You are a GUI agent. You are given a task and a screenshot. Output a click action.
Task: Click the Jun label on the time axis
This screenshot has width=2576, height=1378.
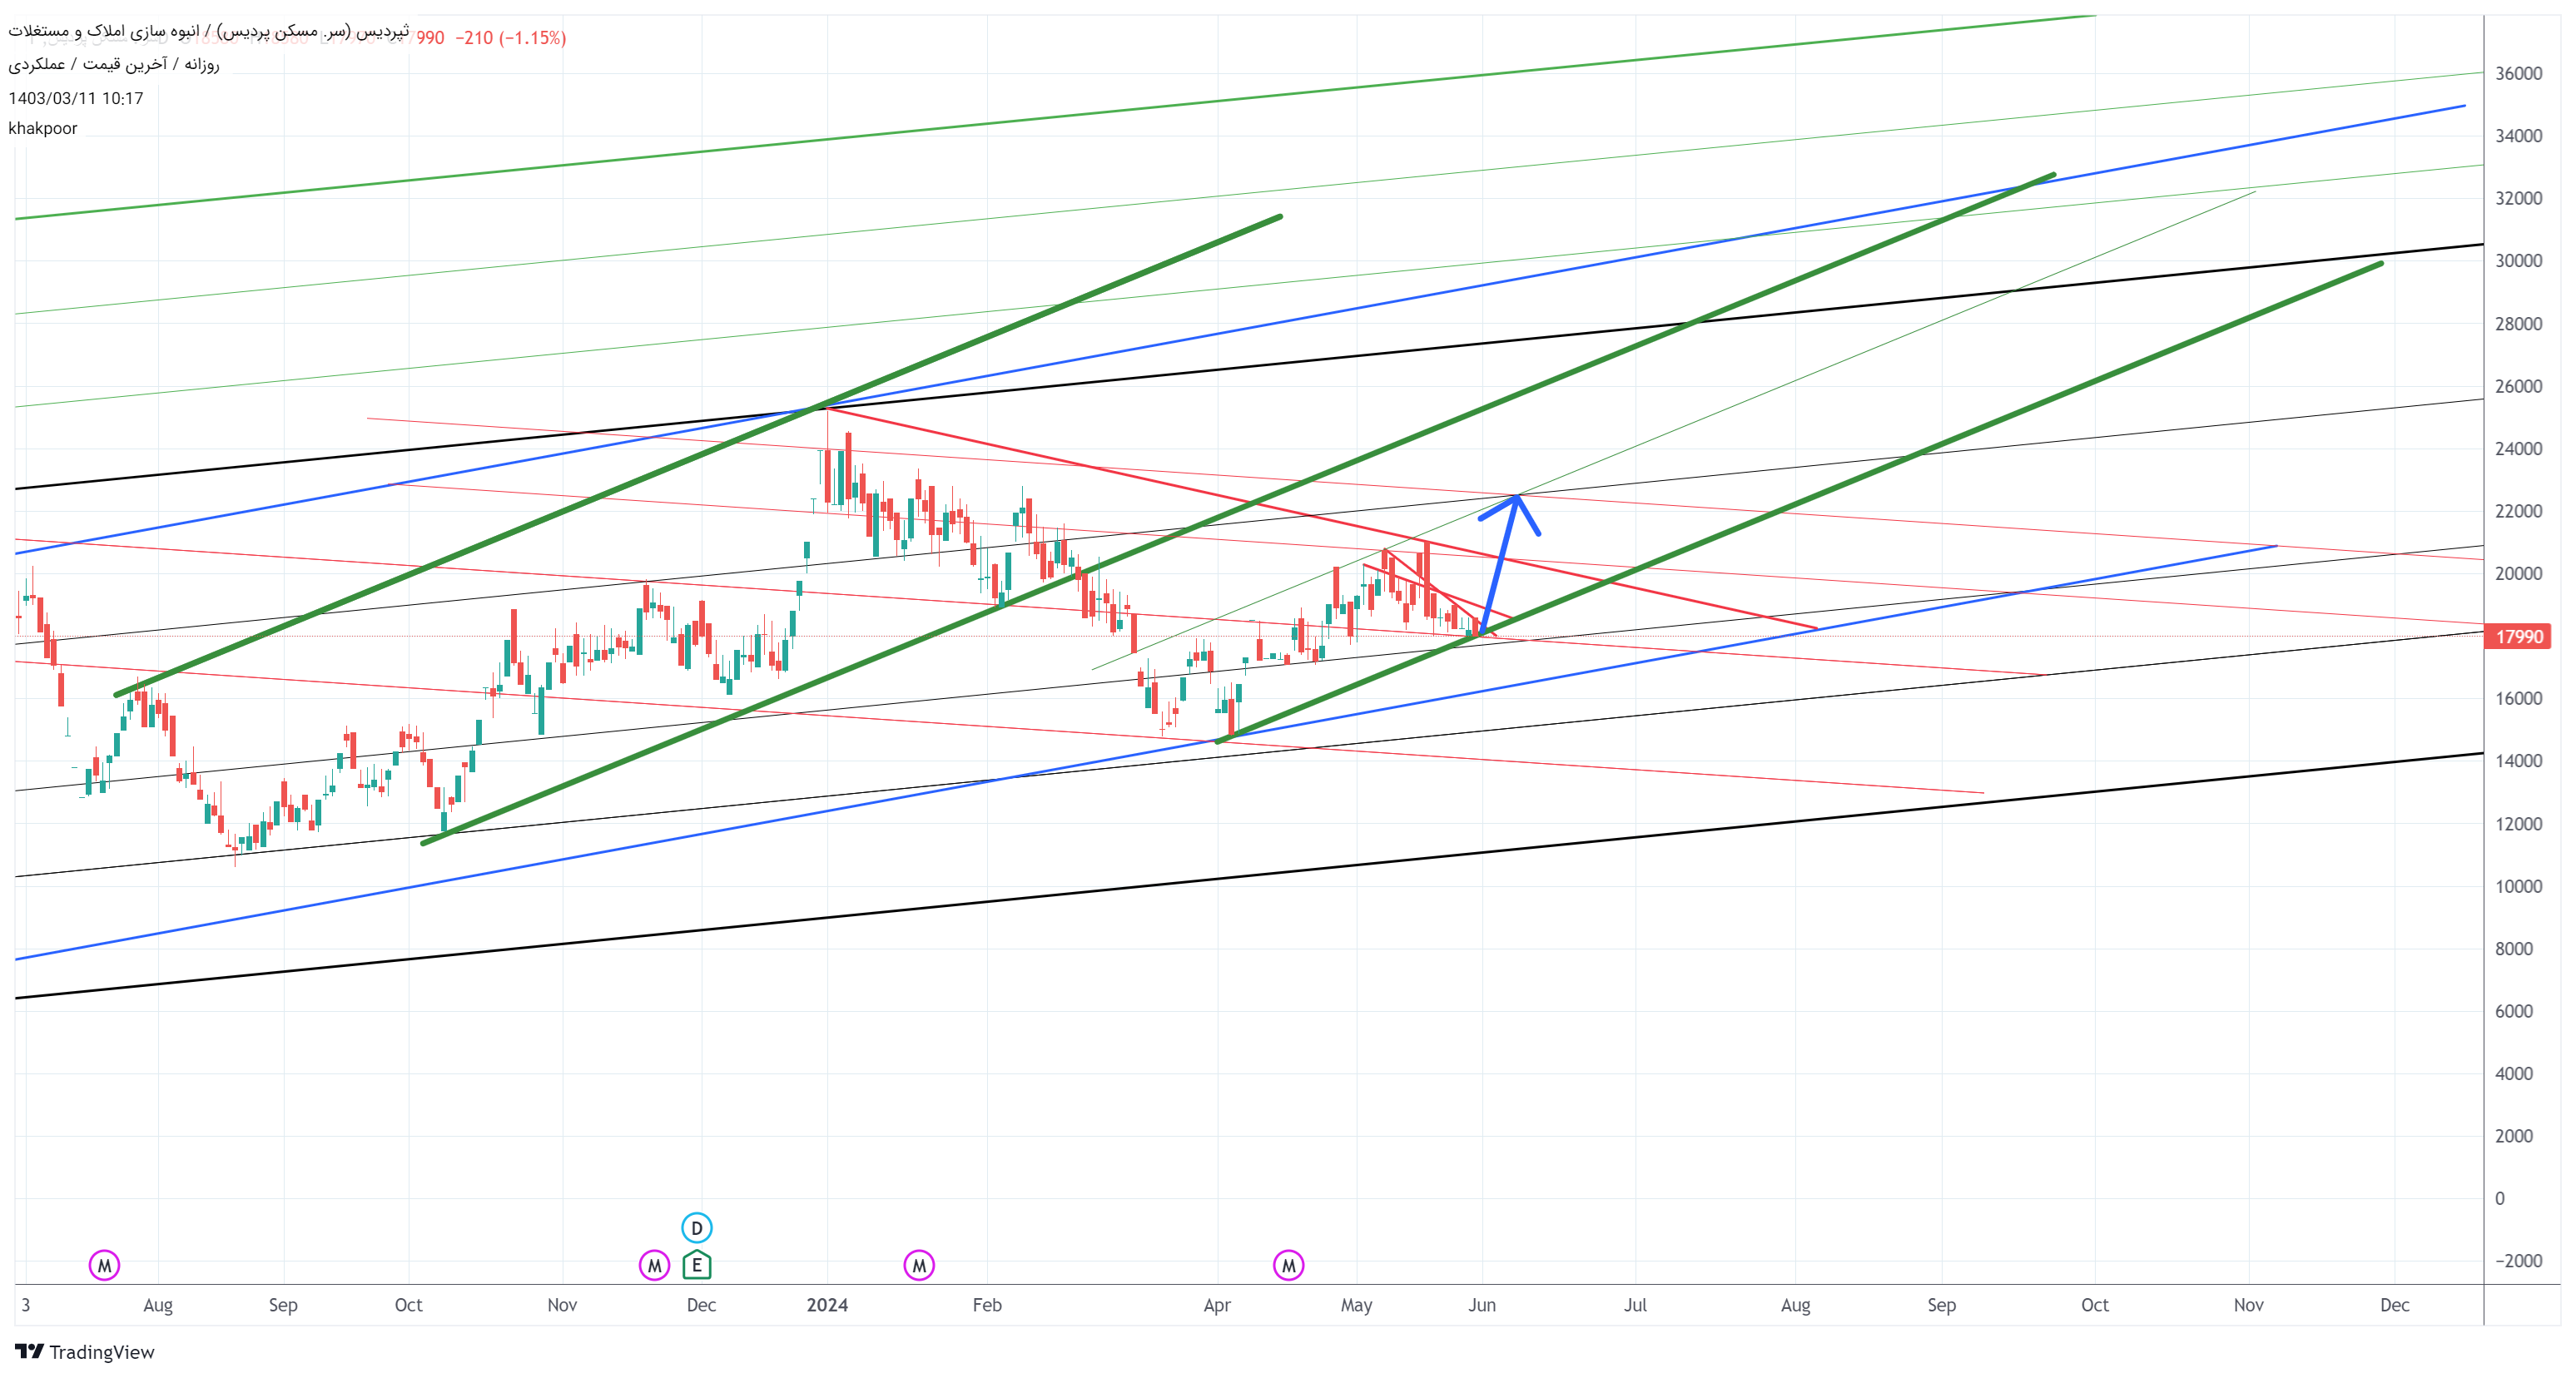tap(1481, 1304)
